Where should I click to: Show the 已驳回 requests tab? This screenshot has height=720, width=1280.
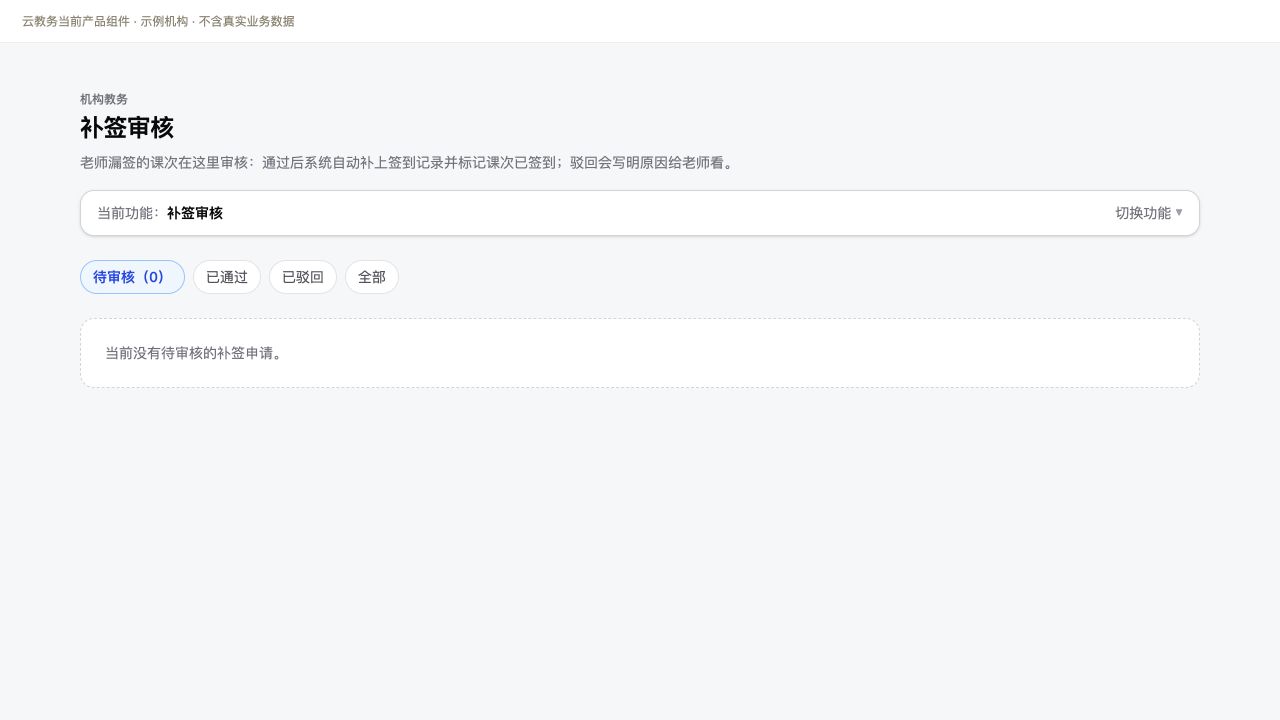[x=303, y=277]
